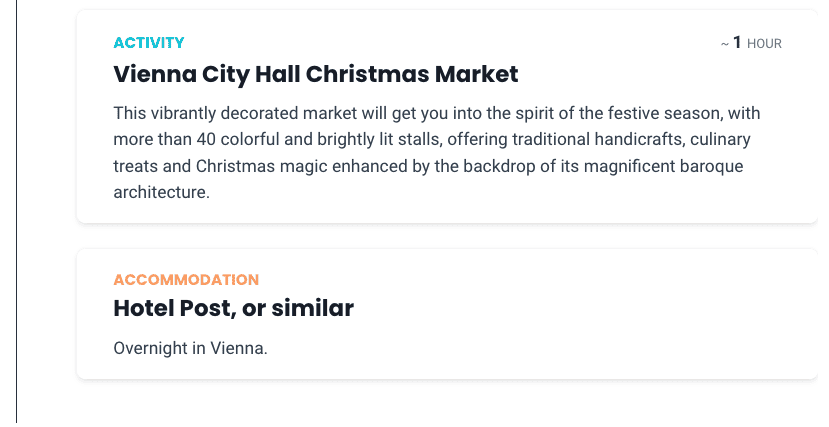Select the bold number 1 in duration
This screenshot has height=427, width=829.
737,42
